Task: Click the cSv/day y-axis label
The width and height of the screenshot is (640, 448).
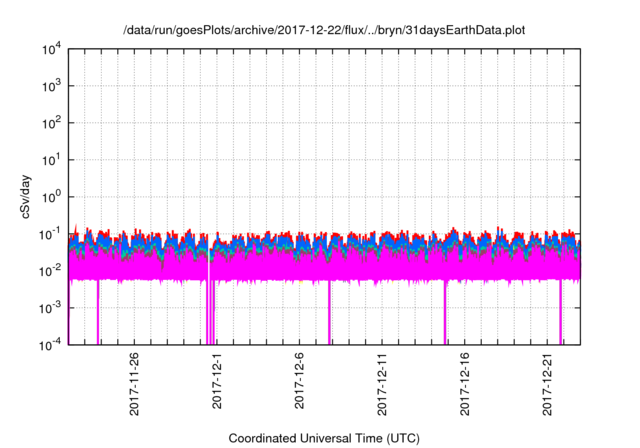Action: click(x=24, y=196)
